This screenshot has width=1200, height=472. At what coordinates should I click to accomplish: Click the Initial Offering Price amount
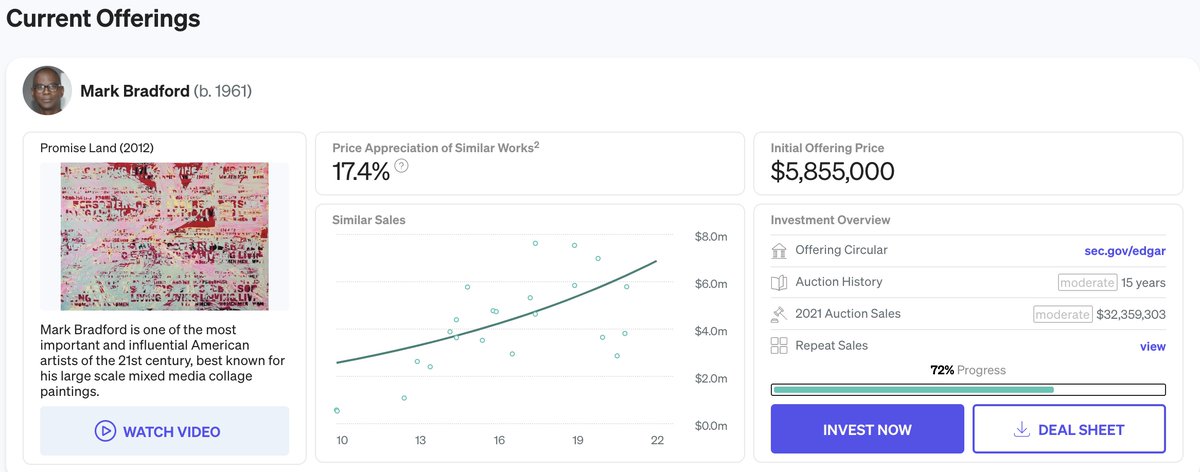pyautogui.click(x=832, y=171)
